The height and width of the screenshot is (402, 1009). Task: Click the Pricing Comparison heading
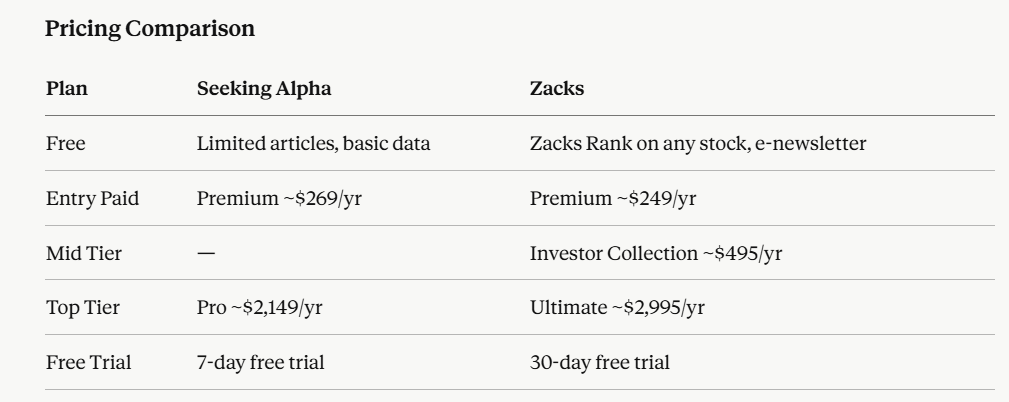150,29
